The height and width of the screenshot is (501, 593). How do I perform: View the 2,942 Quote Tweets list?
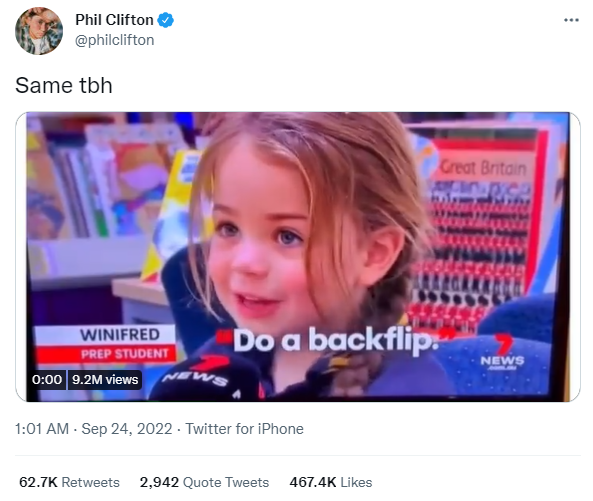point(204,482)
